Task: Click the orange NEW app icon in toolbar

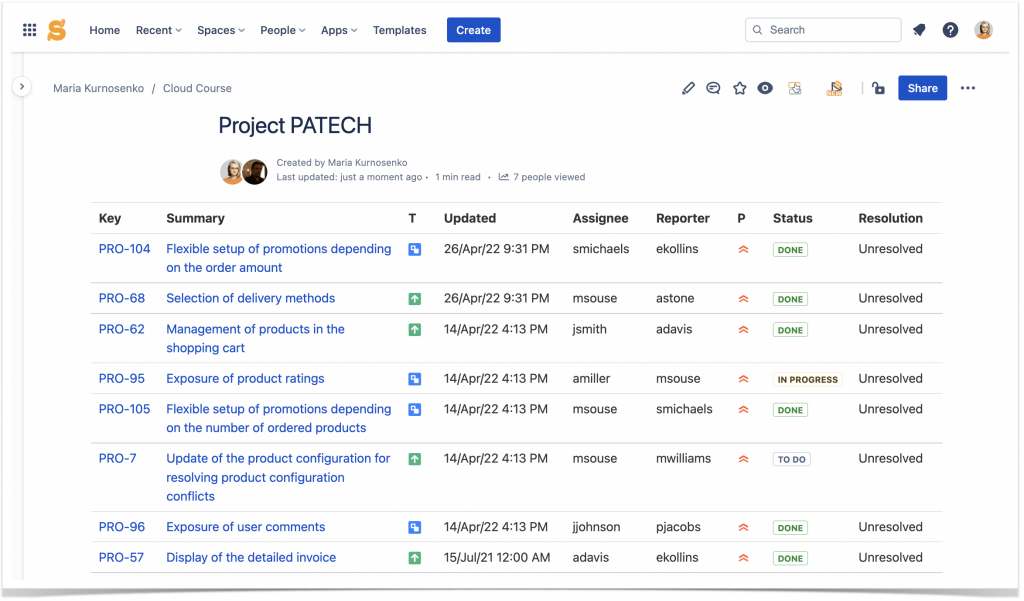Action: point(834,88)
